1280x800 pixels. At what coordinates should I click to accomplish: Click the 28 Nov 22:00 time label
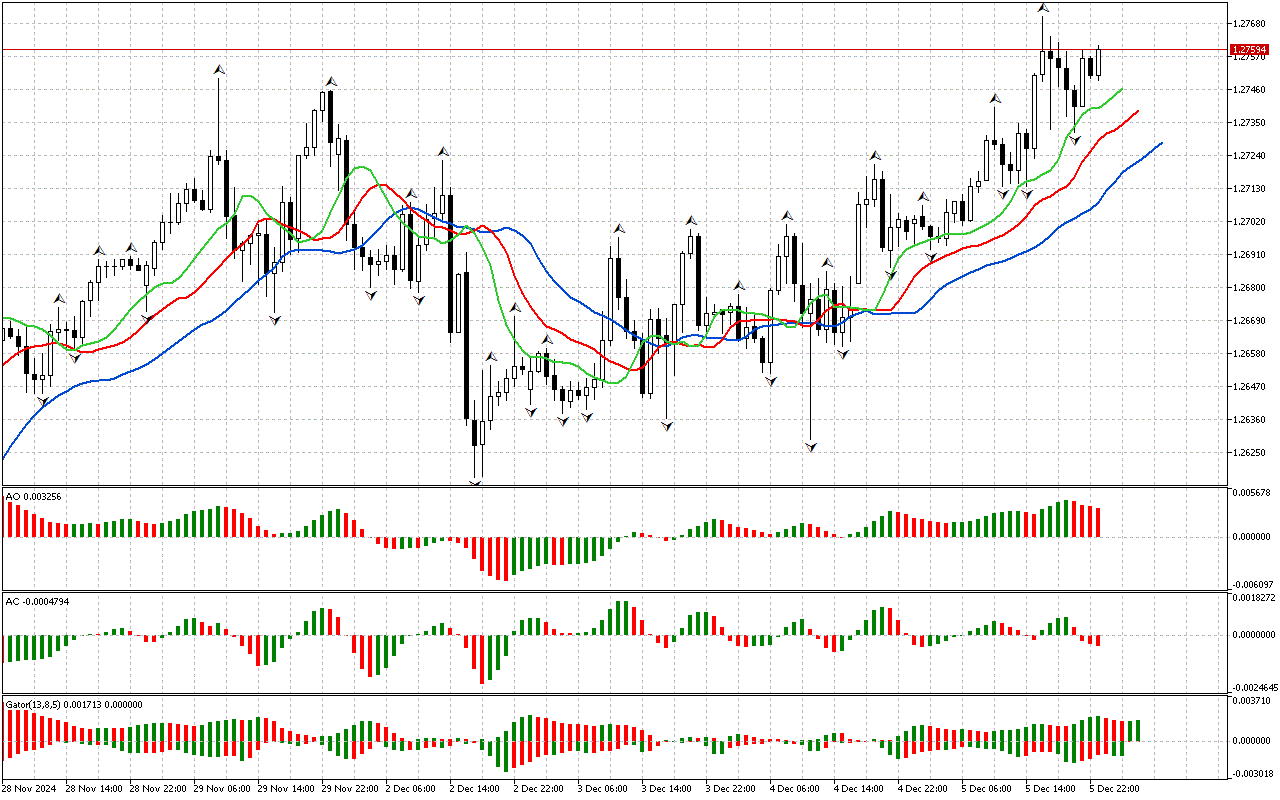coord(158,789)
